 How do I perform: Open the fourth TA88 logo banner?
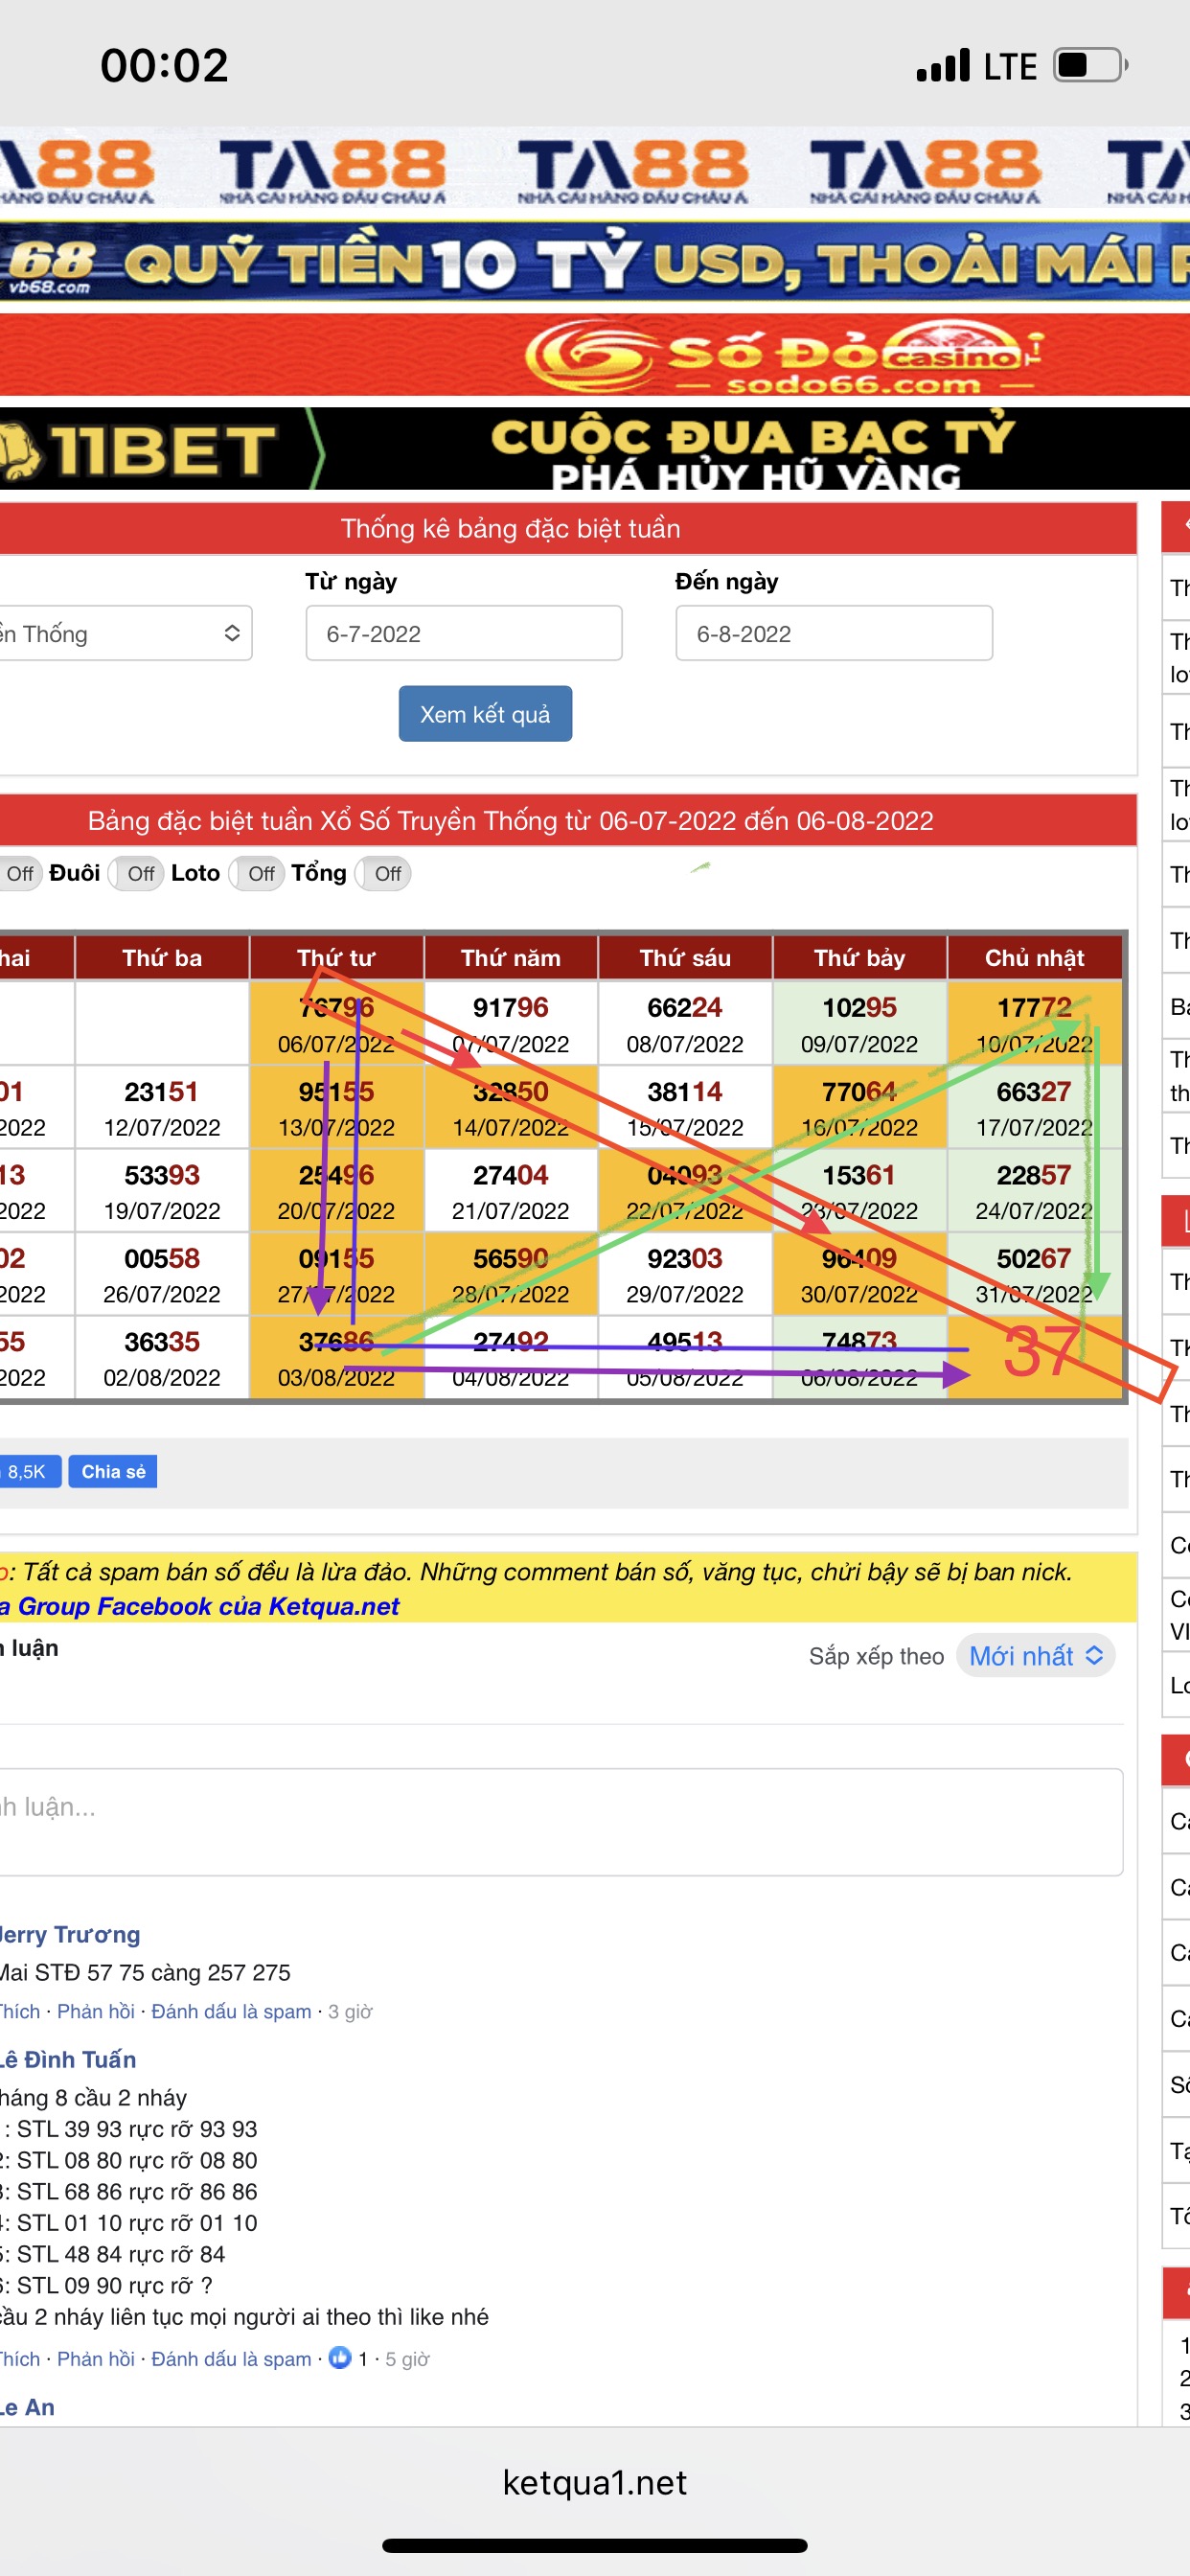(x=925, y=169)
